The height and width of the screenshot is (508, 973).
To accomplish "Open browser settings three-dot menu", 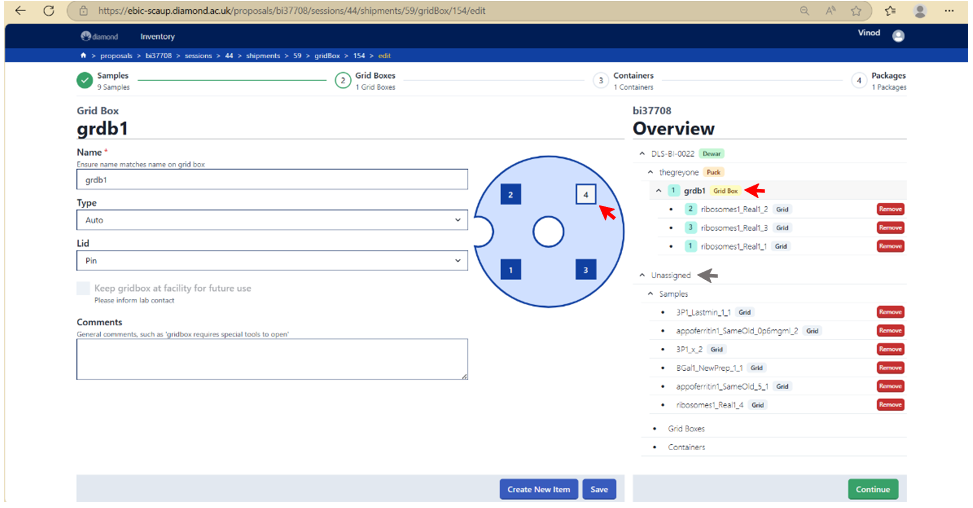I will click(x=949, y=11).
